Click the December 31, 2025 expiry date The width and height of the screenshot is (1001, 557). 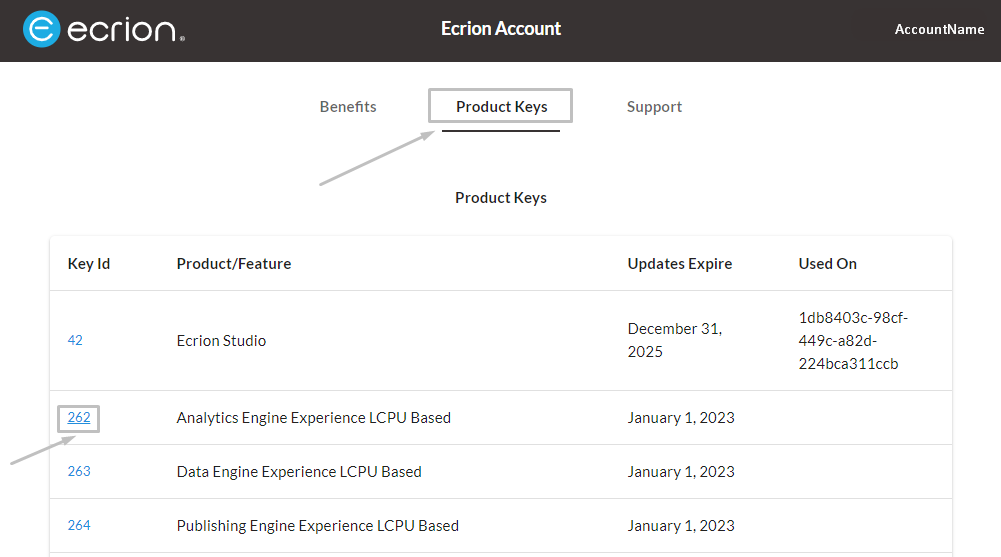(675, 340)
